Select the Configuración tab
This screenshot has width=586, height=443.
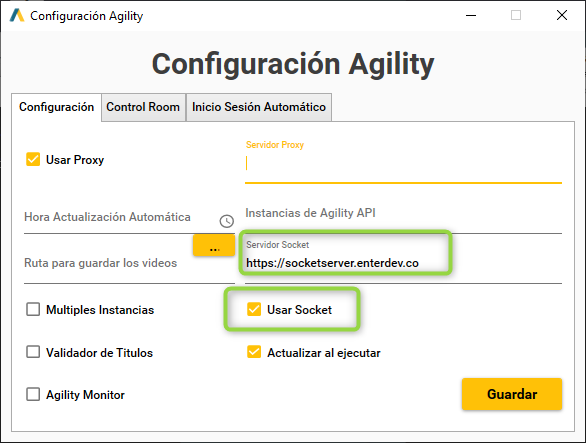click(56, 107)
